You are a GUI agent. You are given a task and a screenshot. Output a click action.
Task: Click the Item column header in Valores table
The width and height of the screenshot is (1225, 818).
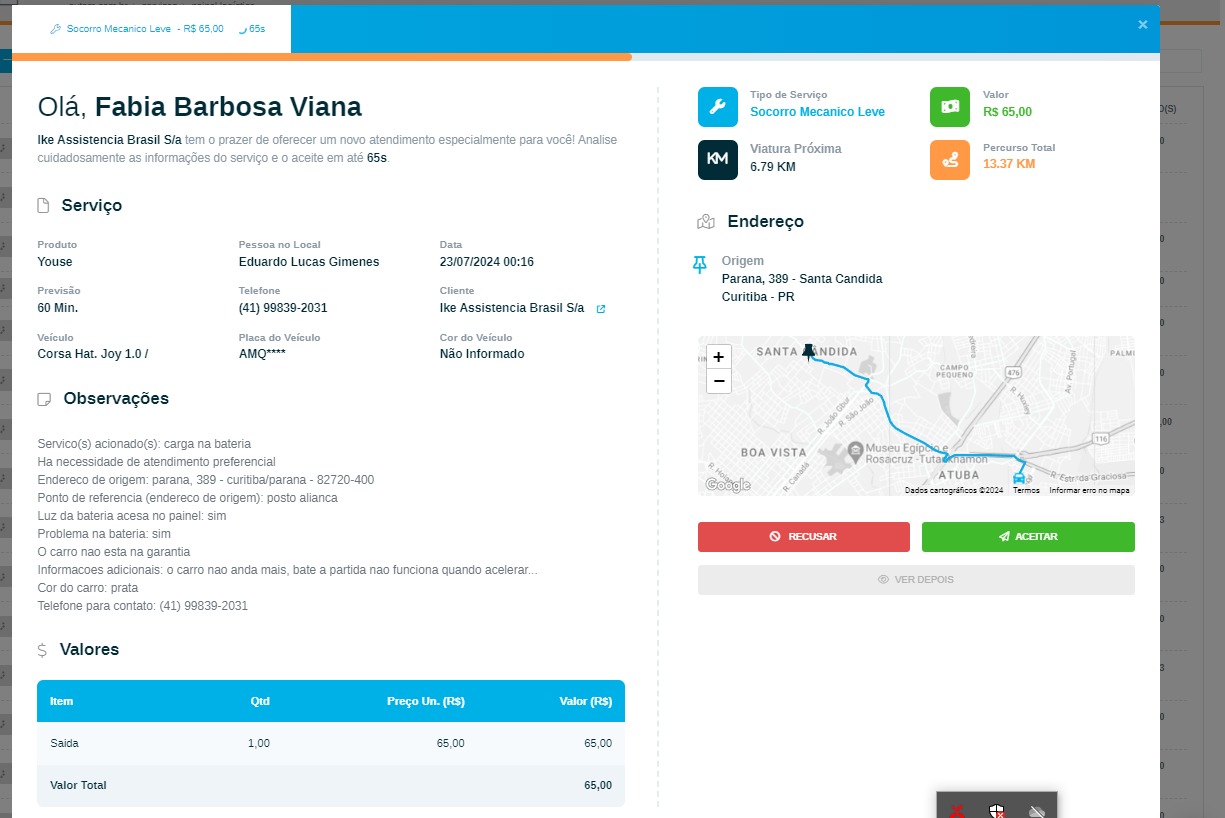[61, 702]
